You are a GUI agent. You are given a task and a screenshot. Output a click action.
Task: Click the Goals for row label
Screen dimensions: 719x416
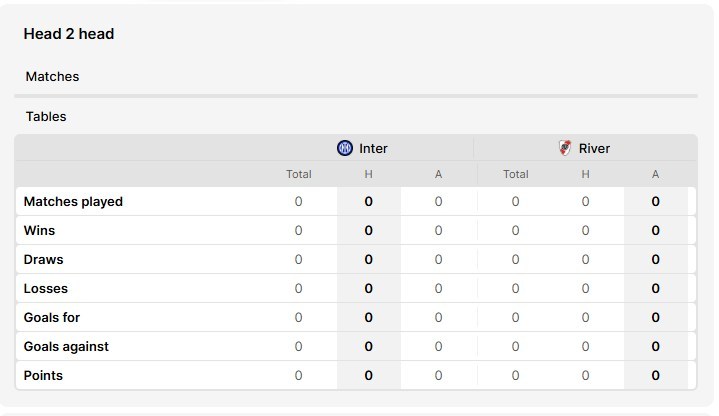coord(52,317)
